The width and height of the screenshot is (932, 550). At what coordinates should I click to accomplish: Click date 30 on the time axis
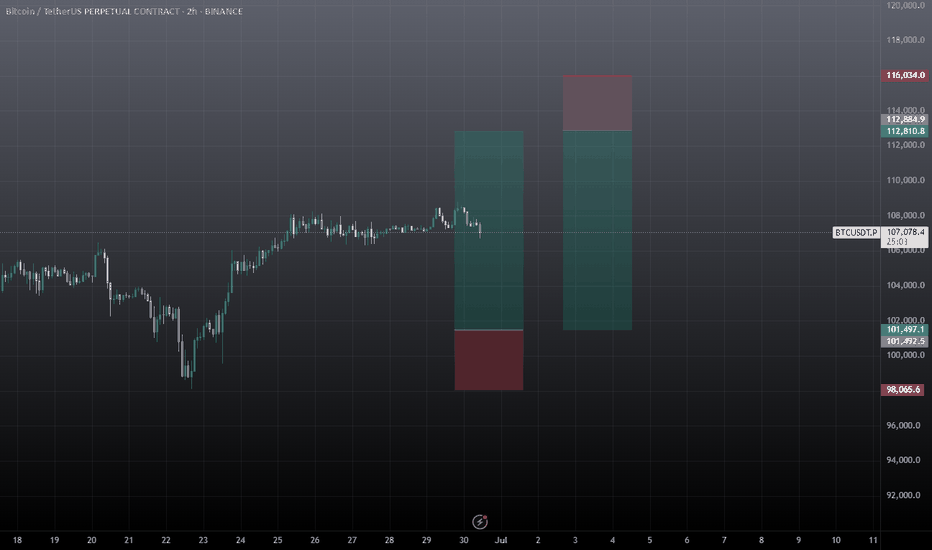pos(464,540)
